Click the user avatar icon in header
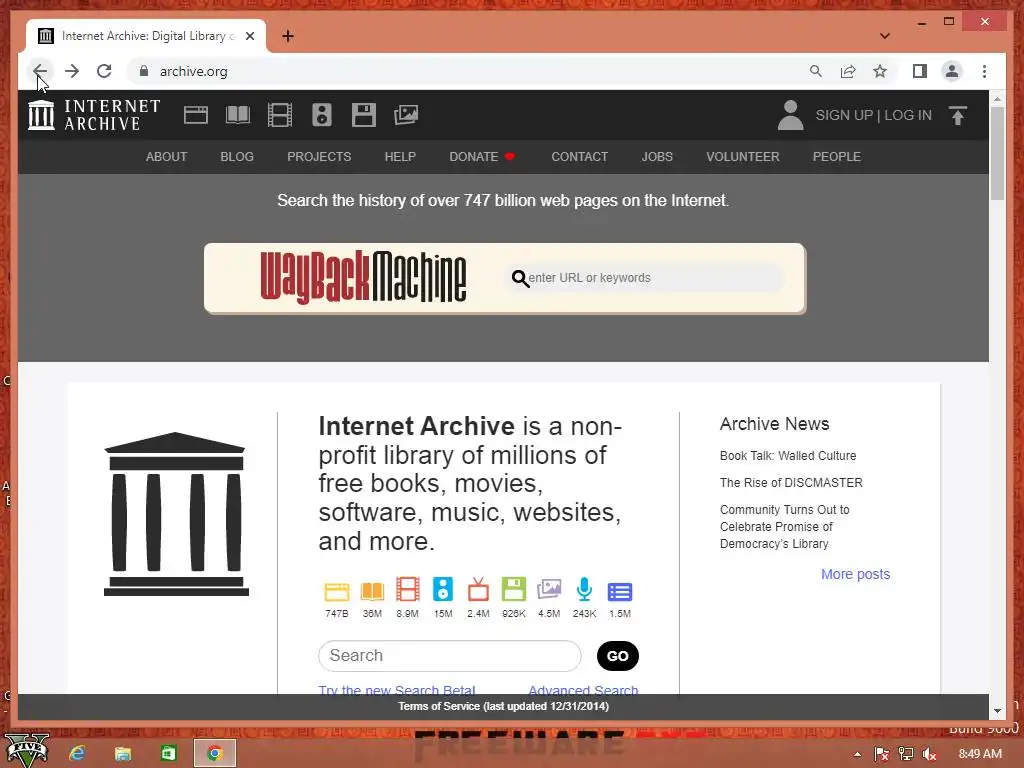The height and width of the screenshot is (768, 1024). click(790, 115)
